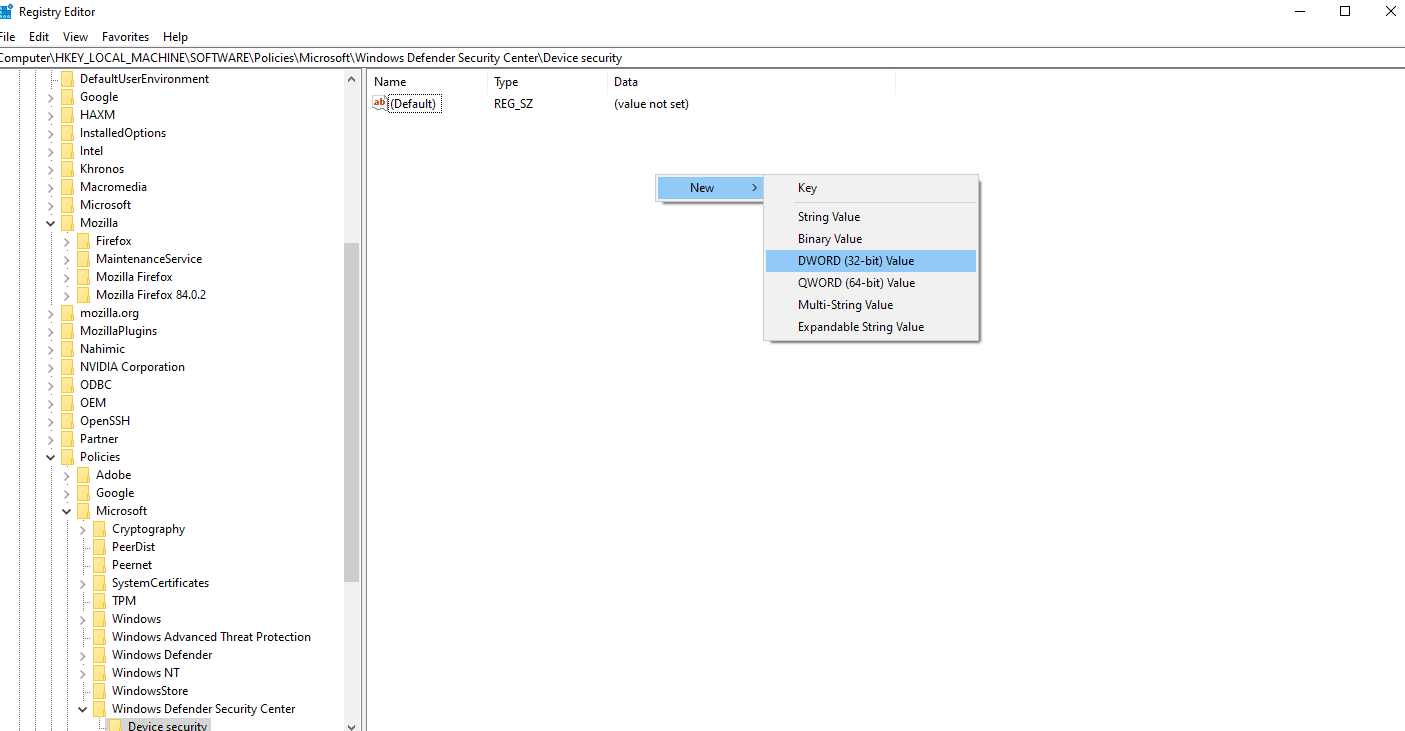Select the Device security key
Image resolution: width=1405 pixels, height=731 pixels.
(167, 726)
